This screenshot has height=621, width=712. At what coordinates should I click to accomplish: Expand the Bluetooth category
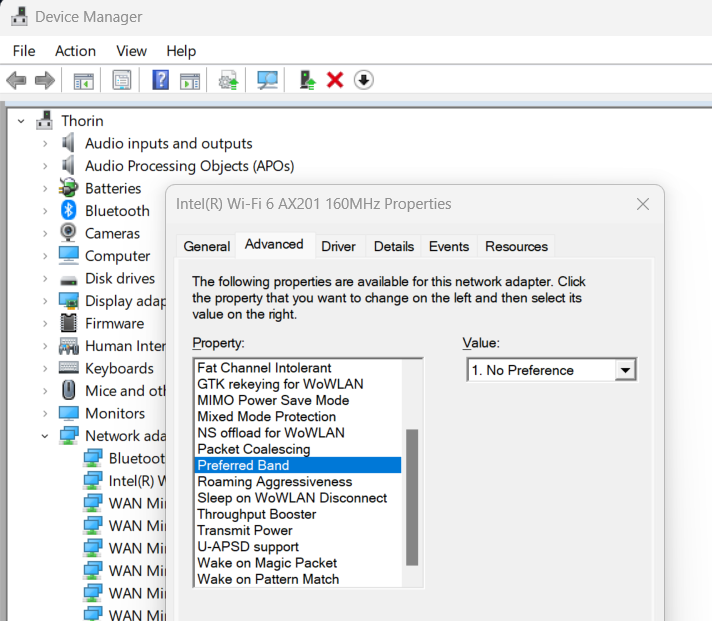[x=44, y=211]
